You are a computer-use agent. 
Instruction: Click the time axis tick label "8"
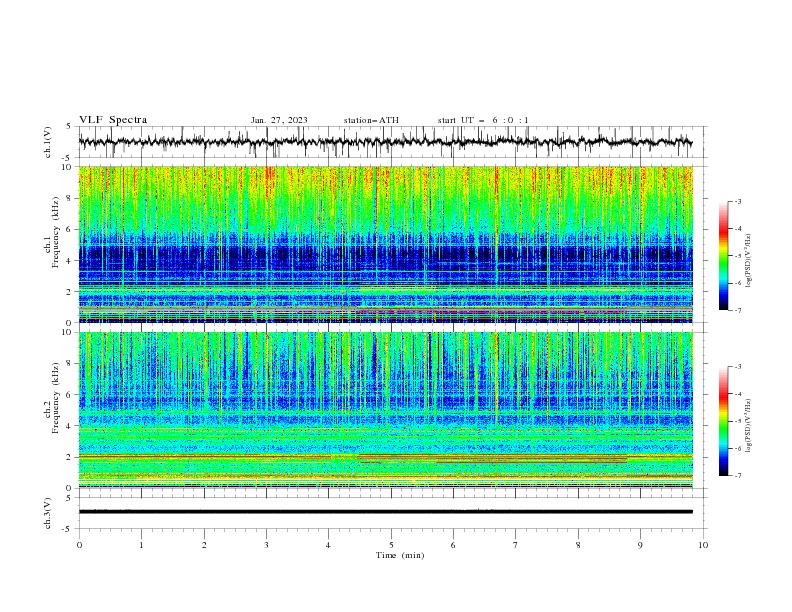[578, 545]
